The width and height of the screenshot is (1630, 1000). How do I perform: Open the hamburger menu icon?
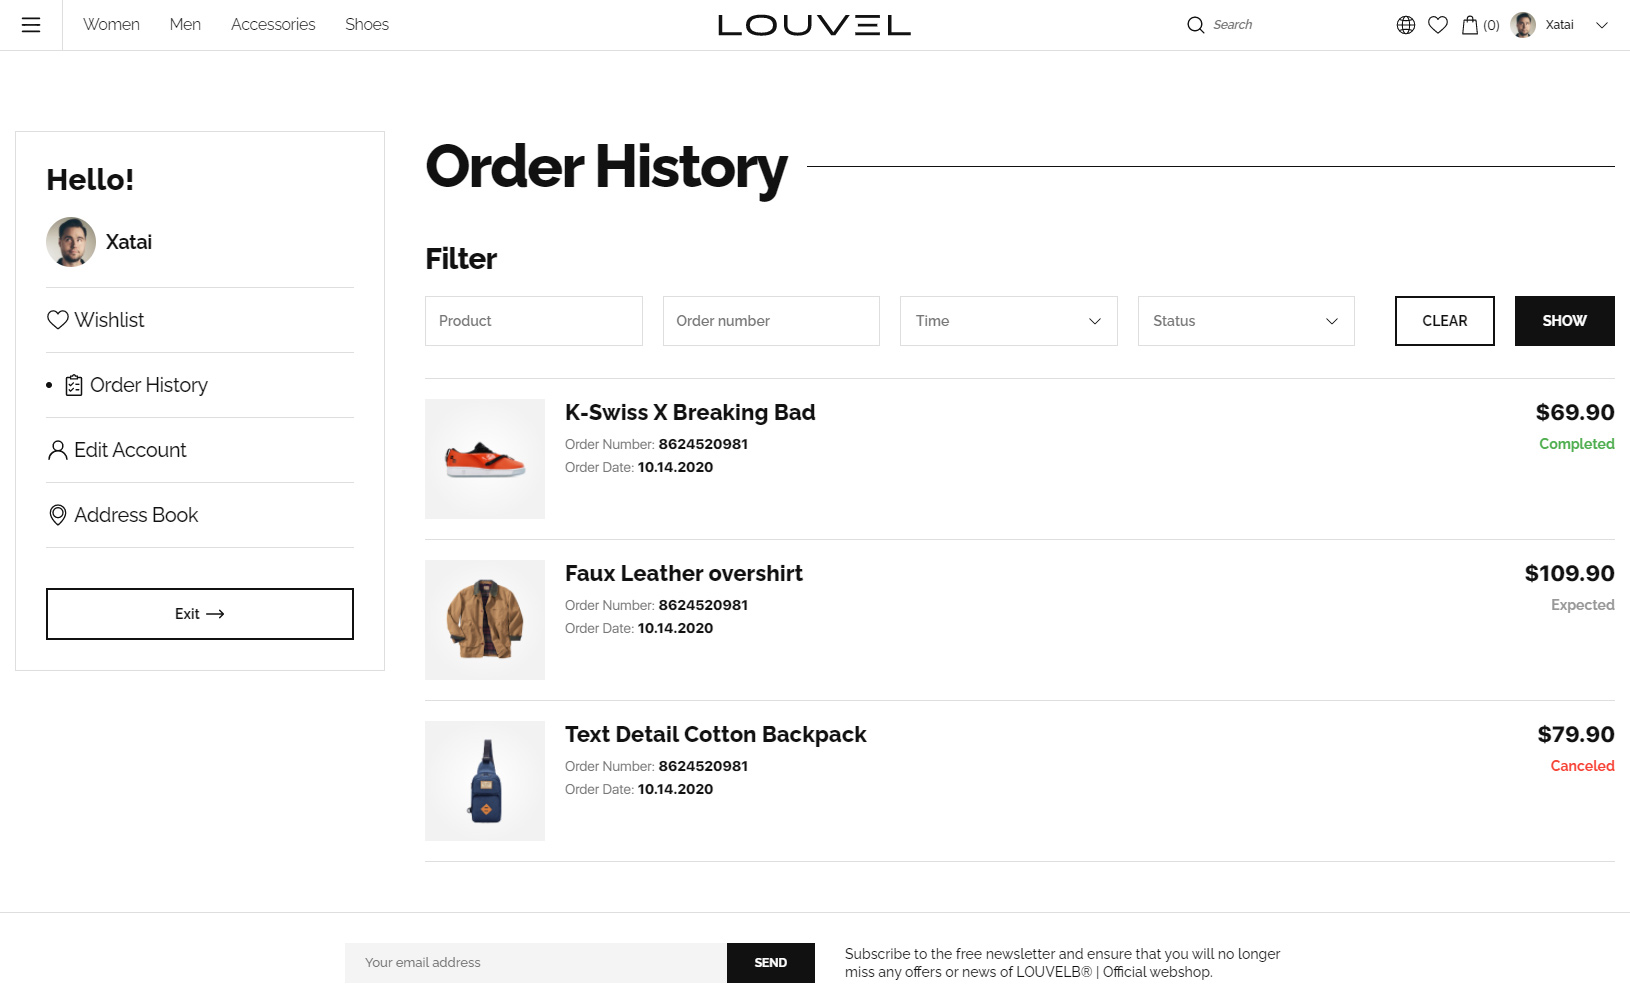(x=31, y=25)
